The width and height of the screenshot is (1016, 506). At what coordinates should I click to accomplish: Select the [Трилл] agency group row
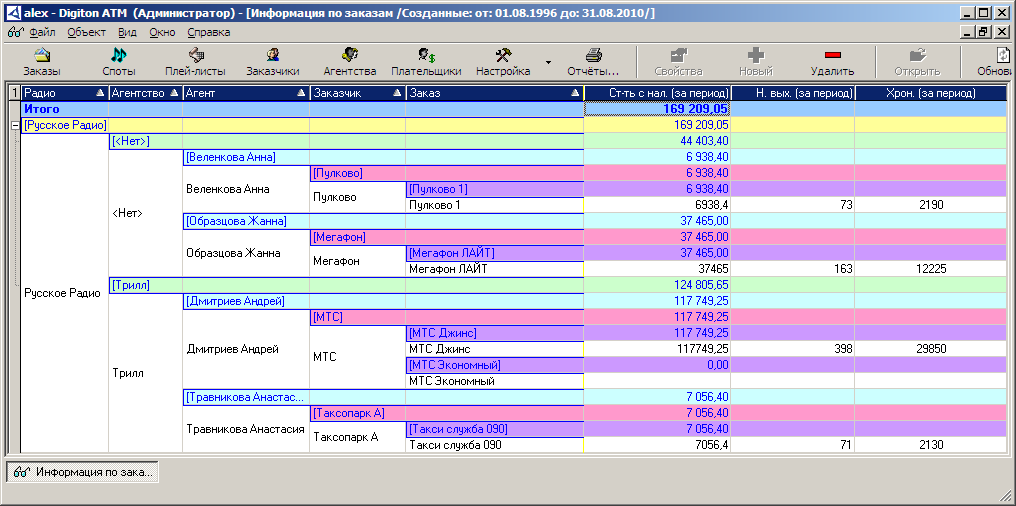(557, 285)
